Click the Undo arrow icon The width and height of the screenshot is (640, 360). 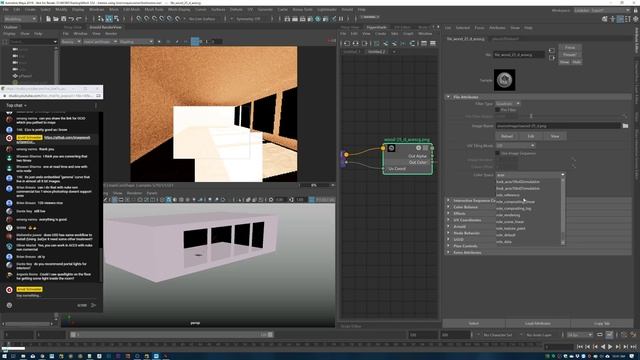pos(71,19)
